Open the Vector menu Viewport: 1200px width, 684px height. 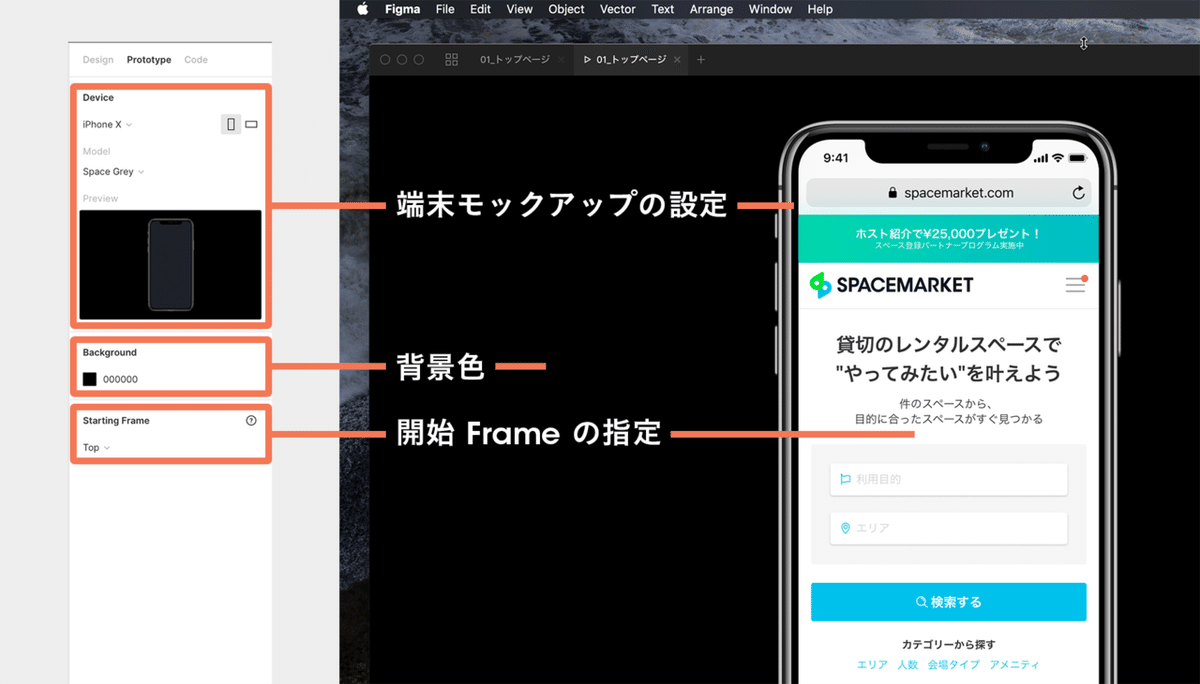click(x=618, y=9)
